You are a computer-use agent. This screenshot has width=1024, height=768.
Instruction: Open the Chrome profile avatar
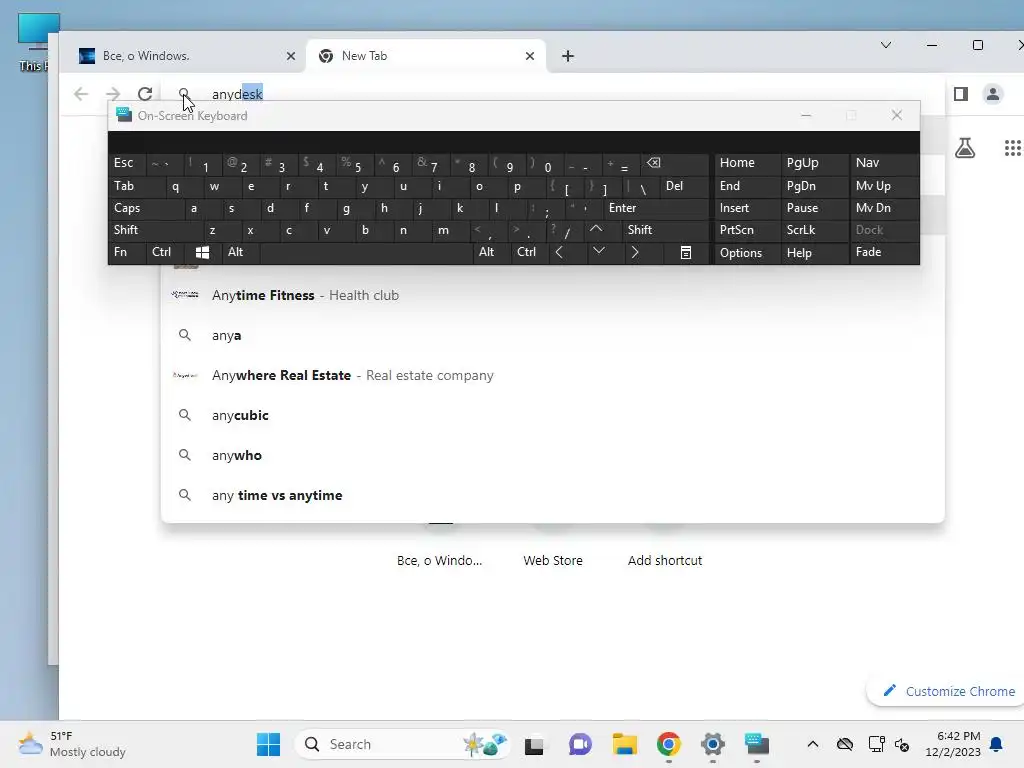click(x=993, y=94)
